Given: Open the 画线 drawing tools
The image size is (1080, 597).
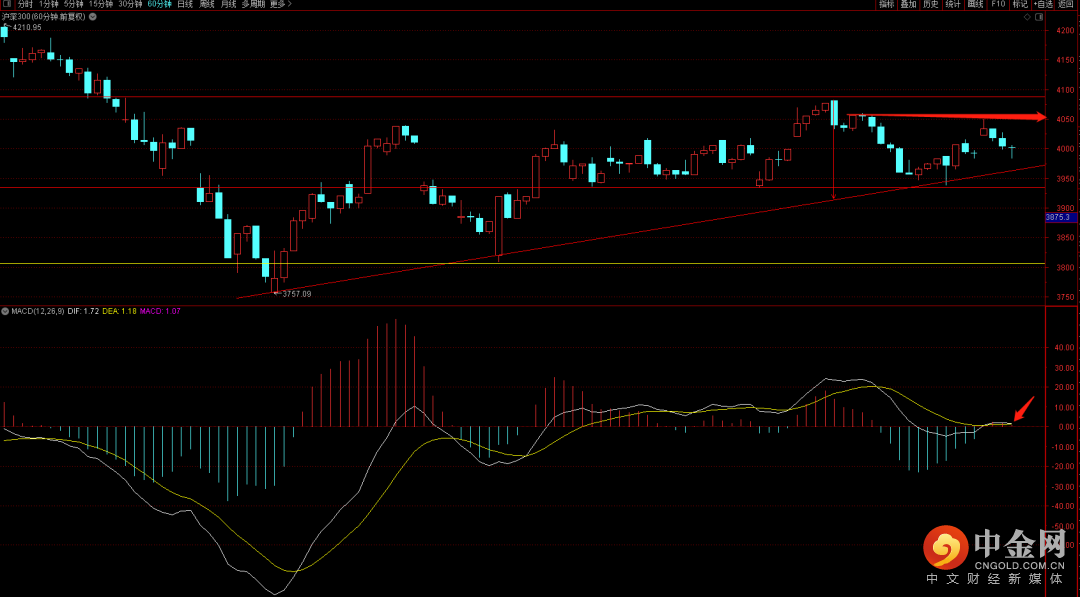Looking at the screenshot, I should tap(975, 4).
